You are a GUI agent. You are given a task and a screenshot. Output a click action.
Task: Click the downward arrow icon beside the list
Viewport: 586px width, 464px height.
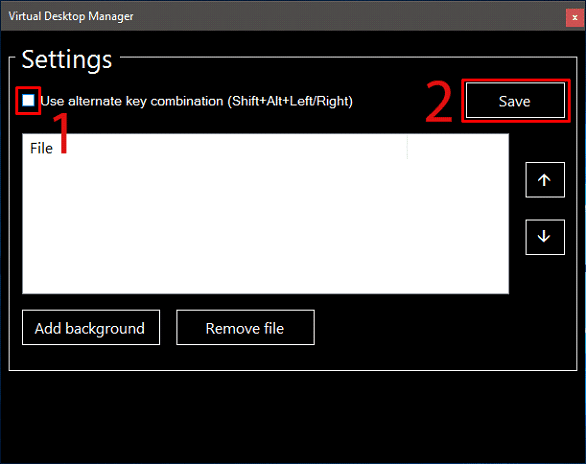(x=544, y=236)
